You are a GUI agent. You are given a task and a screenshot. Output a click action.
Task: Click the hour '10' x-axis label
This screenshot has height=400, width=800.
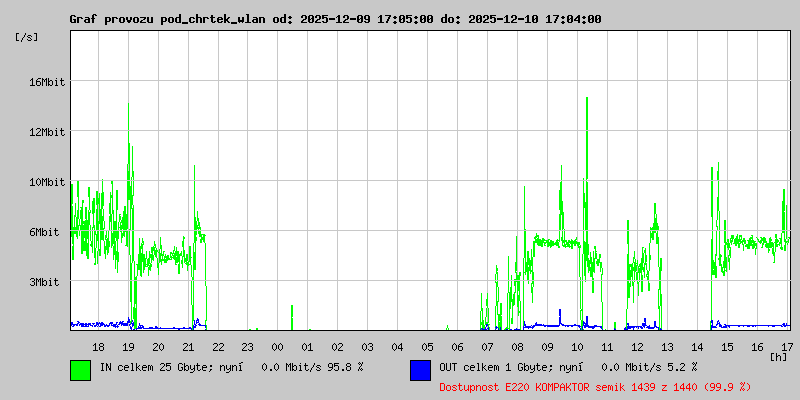(x=577, y=347)
